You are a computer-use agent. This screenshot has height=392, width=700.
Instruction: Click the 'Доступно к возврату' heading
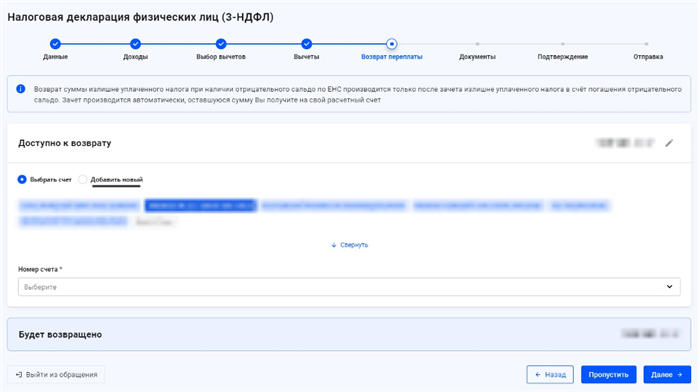pyautogui.click(x=65, y=143)
